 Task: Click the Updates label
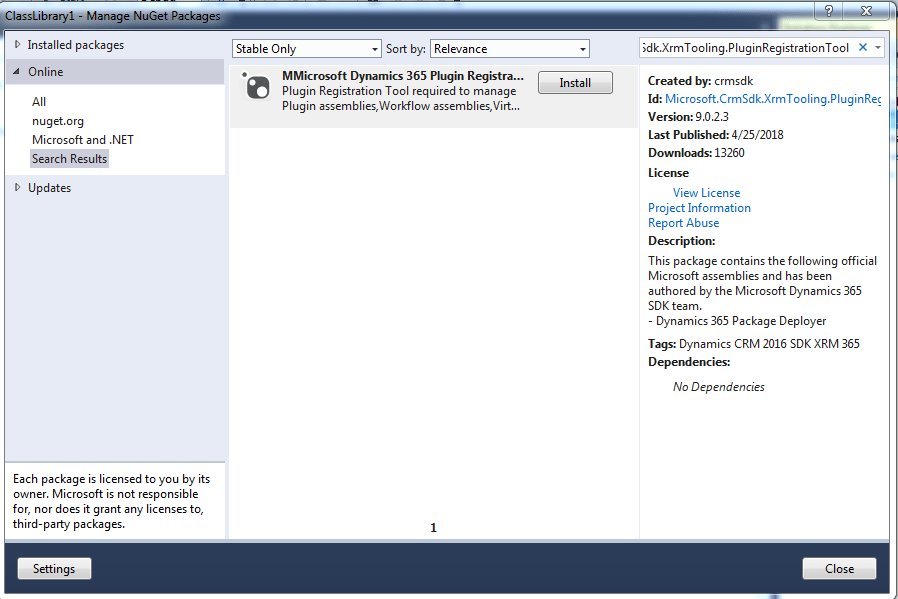pos(50,188)
